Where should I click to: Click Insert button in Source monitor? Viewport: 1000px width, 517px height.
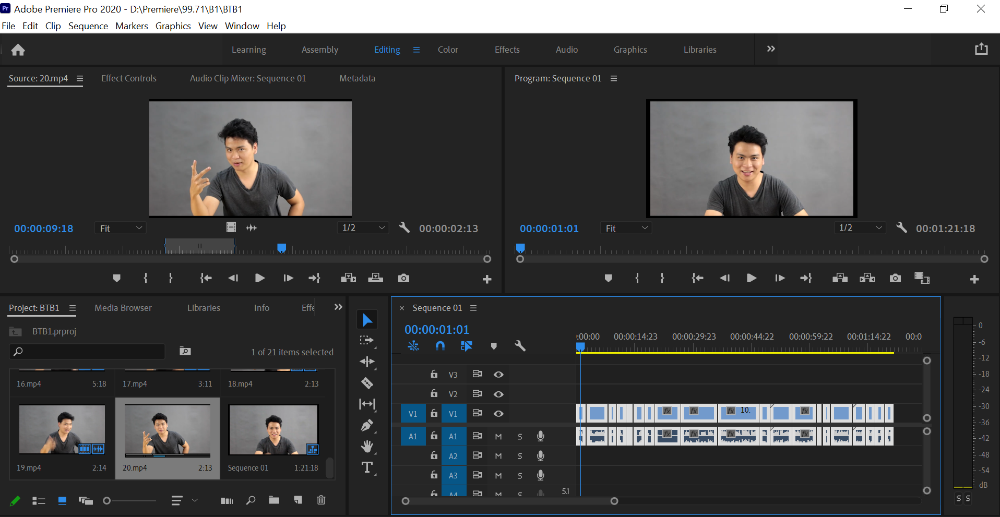click(348, 278)
